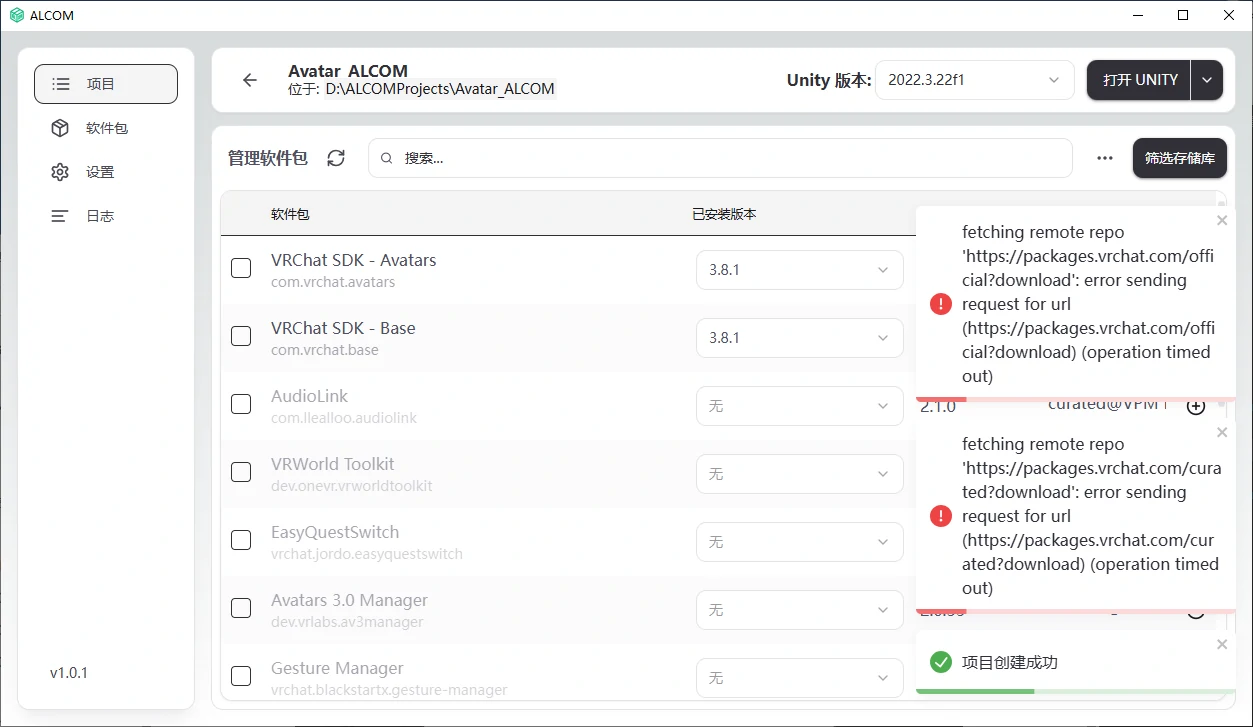1253x727 pixels.
Task: Go to the 软件包 sidebar page
Action: coord(106,128)
